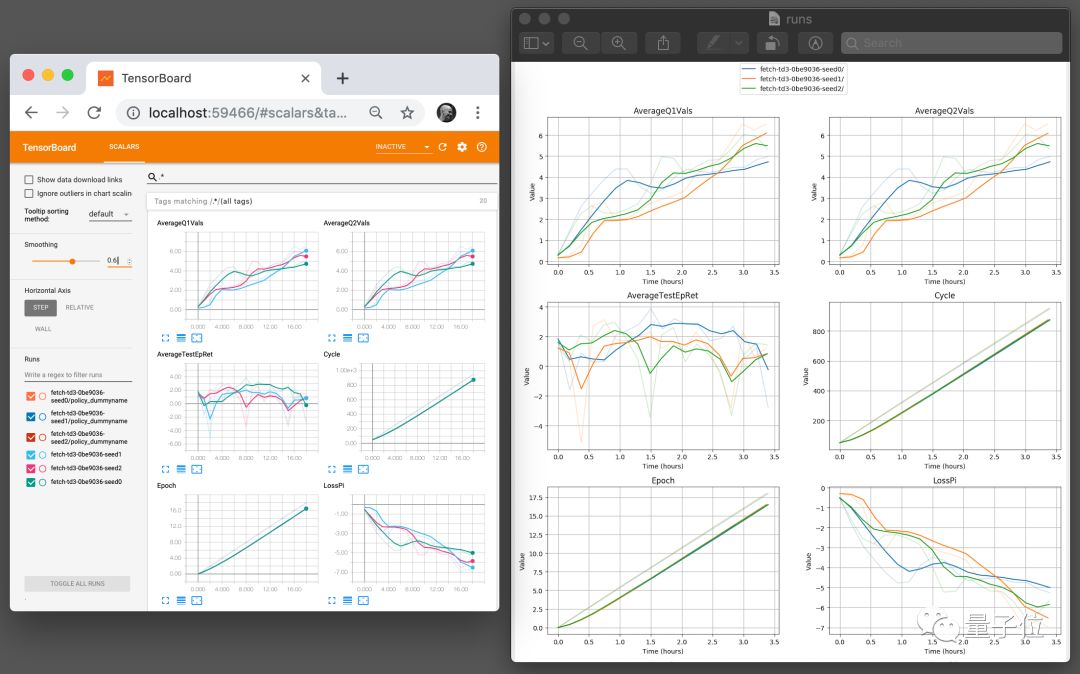Toggle log scale on AverageTestEpRet chart
Screen dimensions: 1080x674
tap(181, 469)
